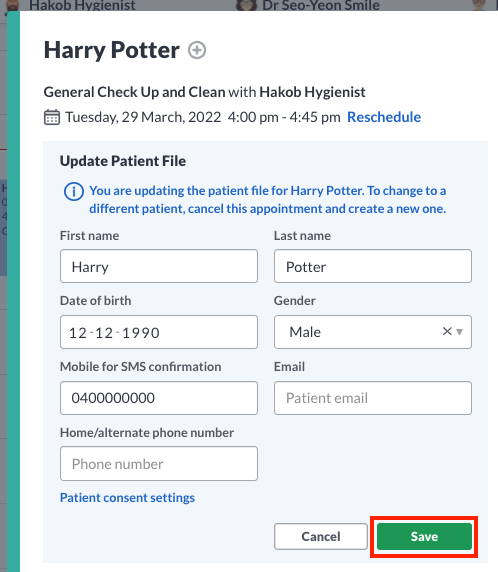
Task: Click the Patient email input
Action: tap(373, 398)
